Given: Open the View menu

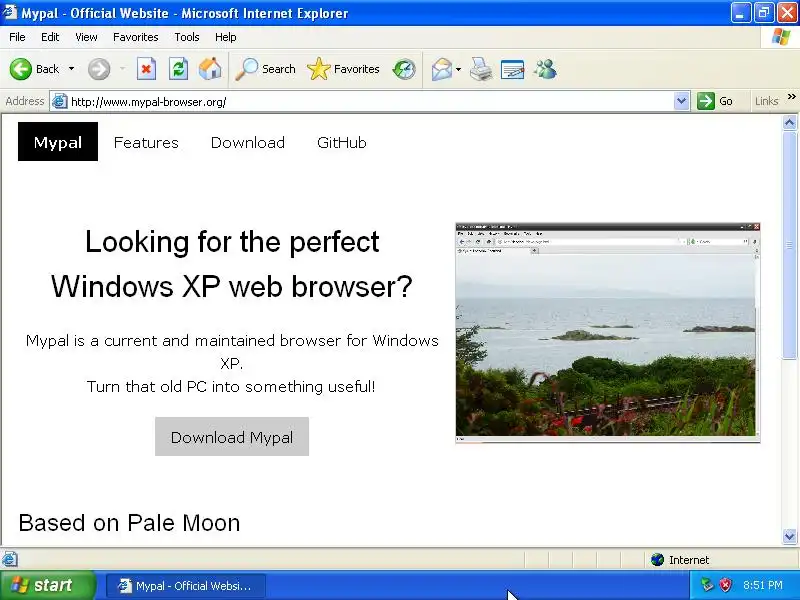Looking at the screenshot, I should [86, 37].
